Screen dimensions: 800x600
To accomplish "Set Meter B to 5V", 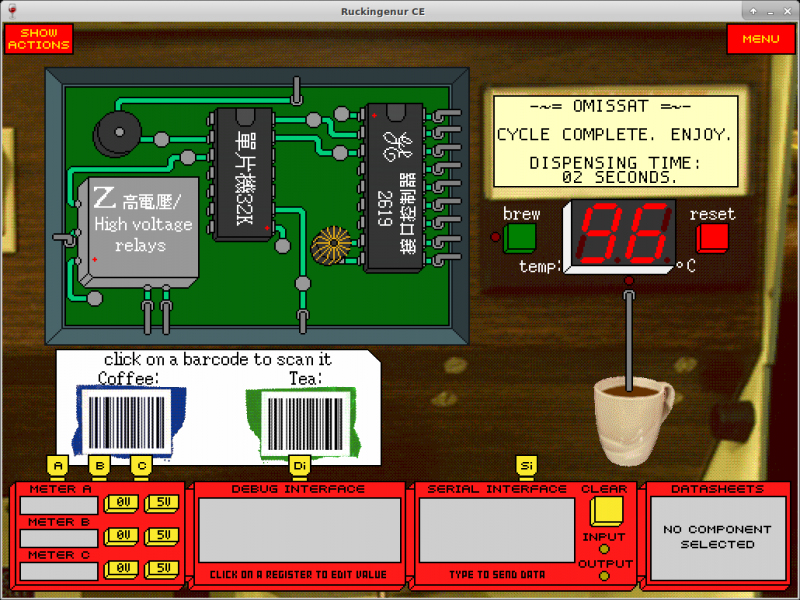I will [162, 536].
